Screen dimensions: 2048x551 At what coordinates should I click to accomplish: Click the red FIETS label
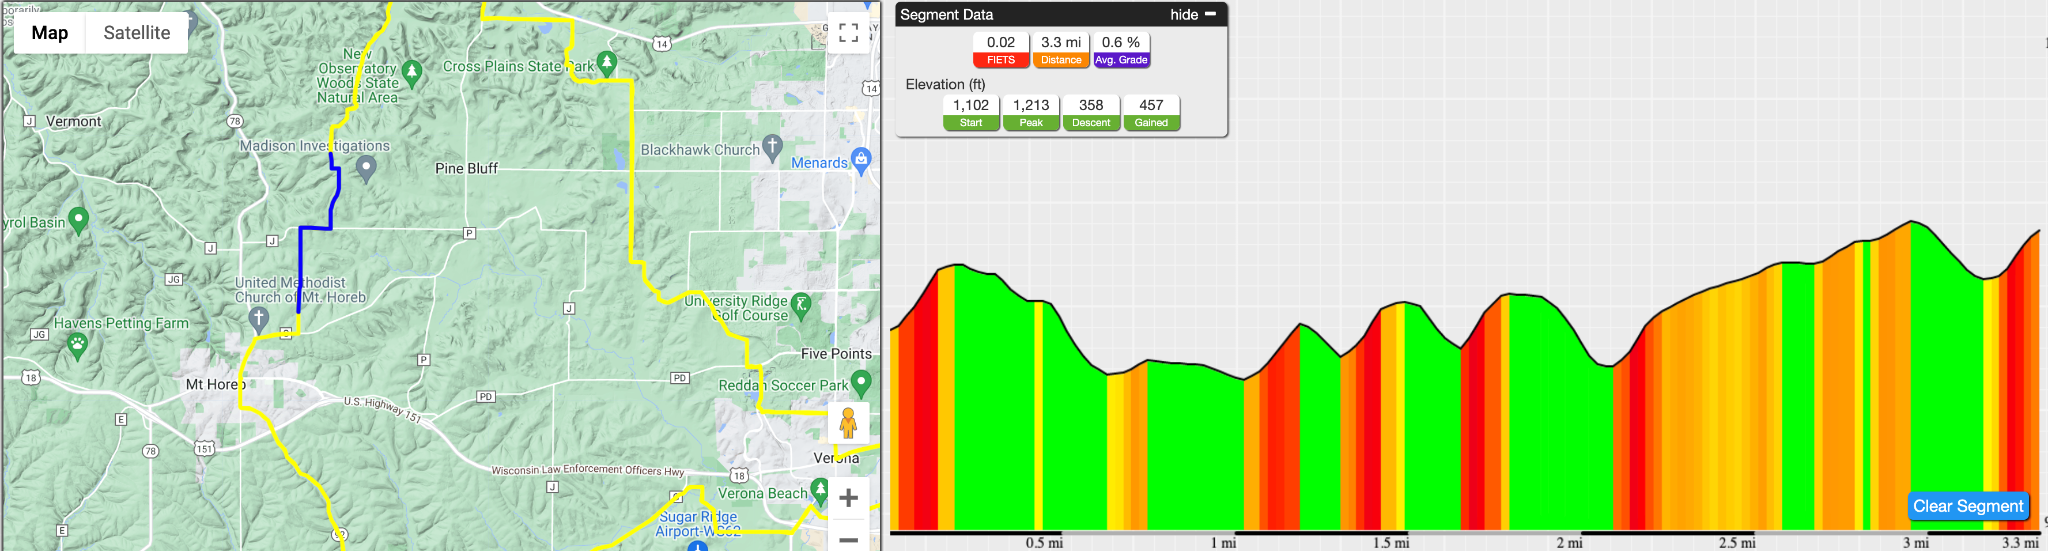1001,60
